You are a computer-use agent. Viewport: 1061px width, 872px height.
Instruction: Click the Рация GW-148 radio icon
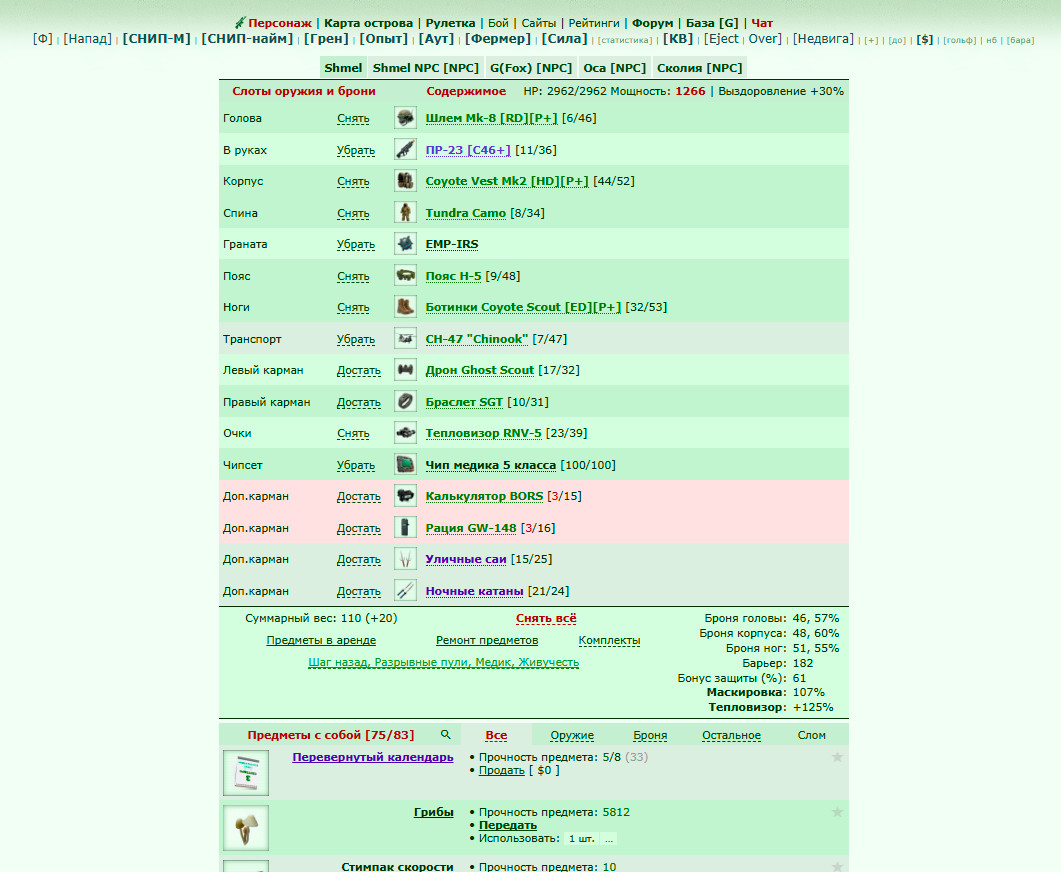(x=405, y=528)
